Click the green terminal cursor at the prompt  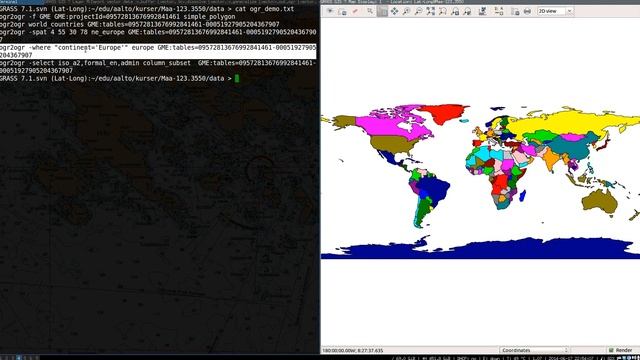pyautogui.click(x=237, y=78)
